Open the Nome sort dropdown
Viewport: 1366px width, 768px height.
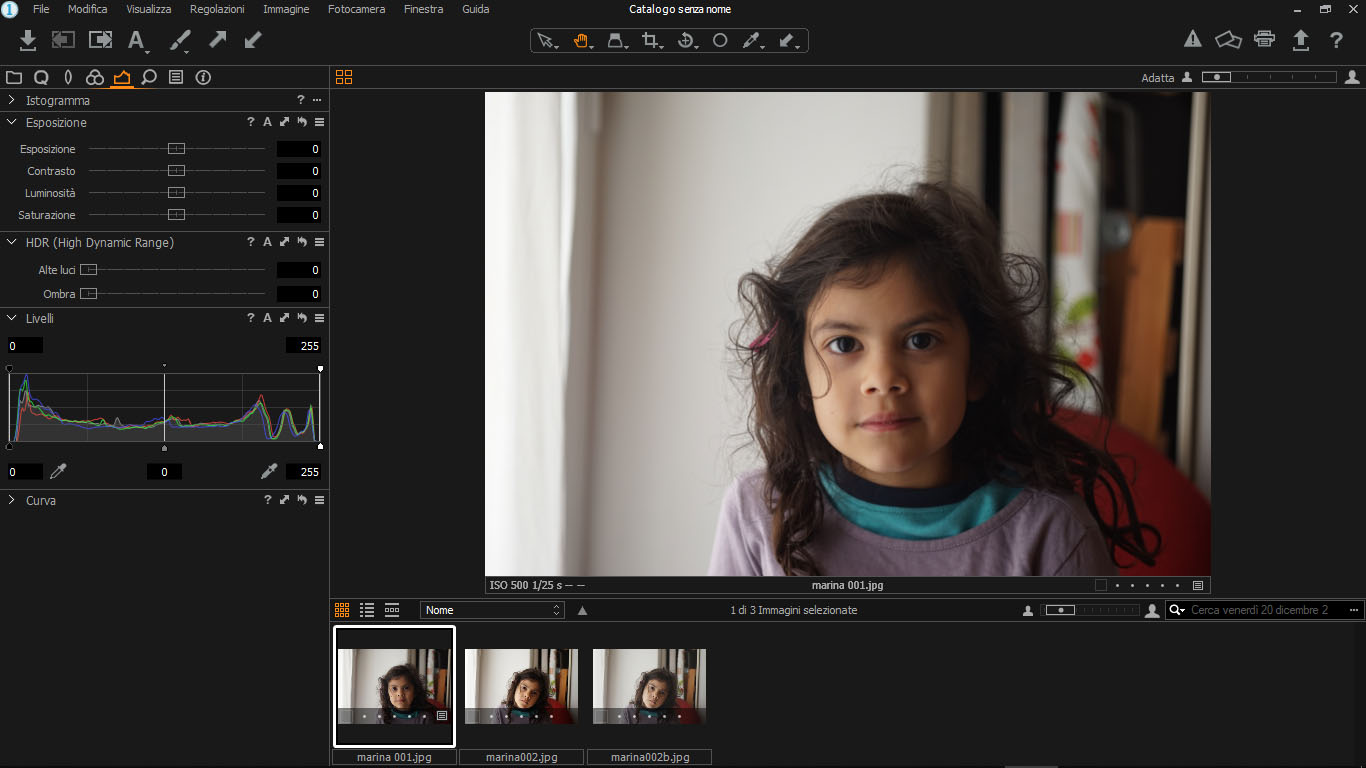492,610
